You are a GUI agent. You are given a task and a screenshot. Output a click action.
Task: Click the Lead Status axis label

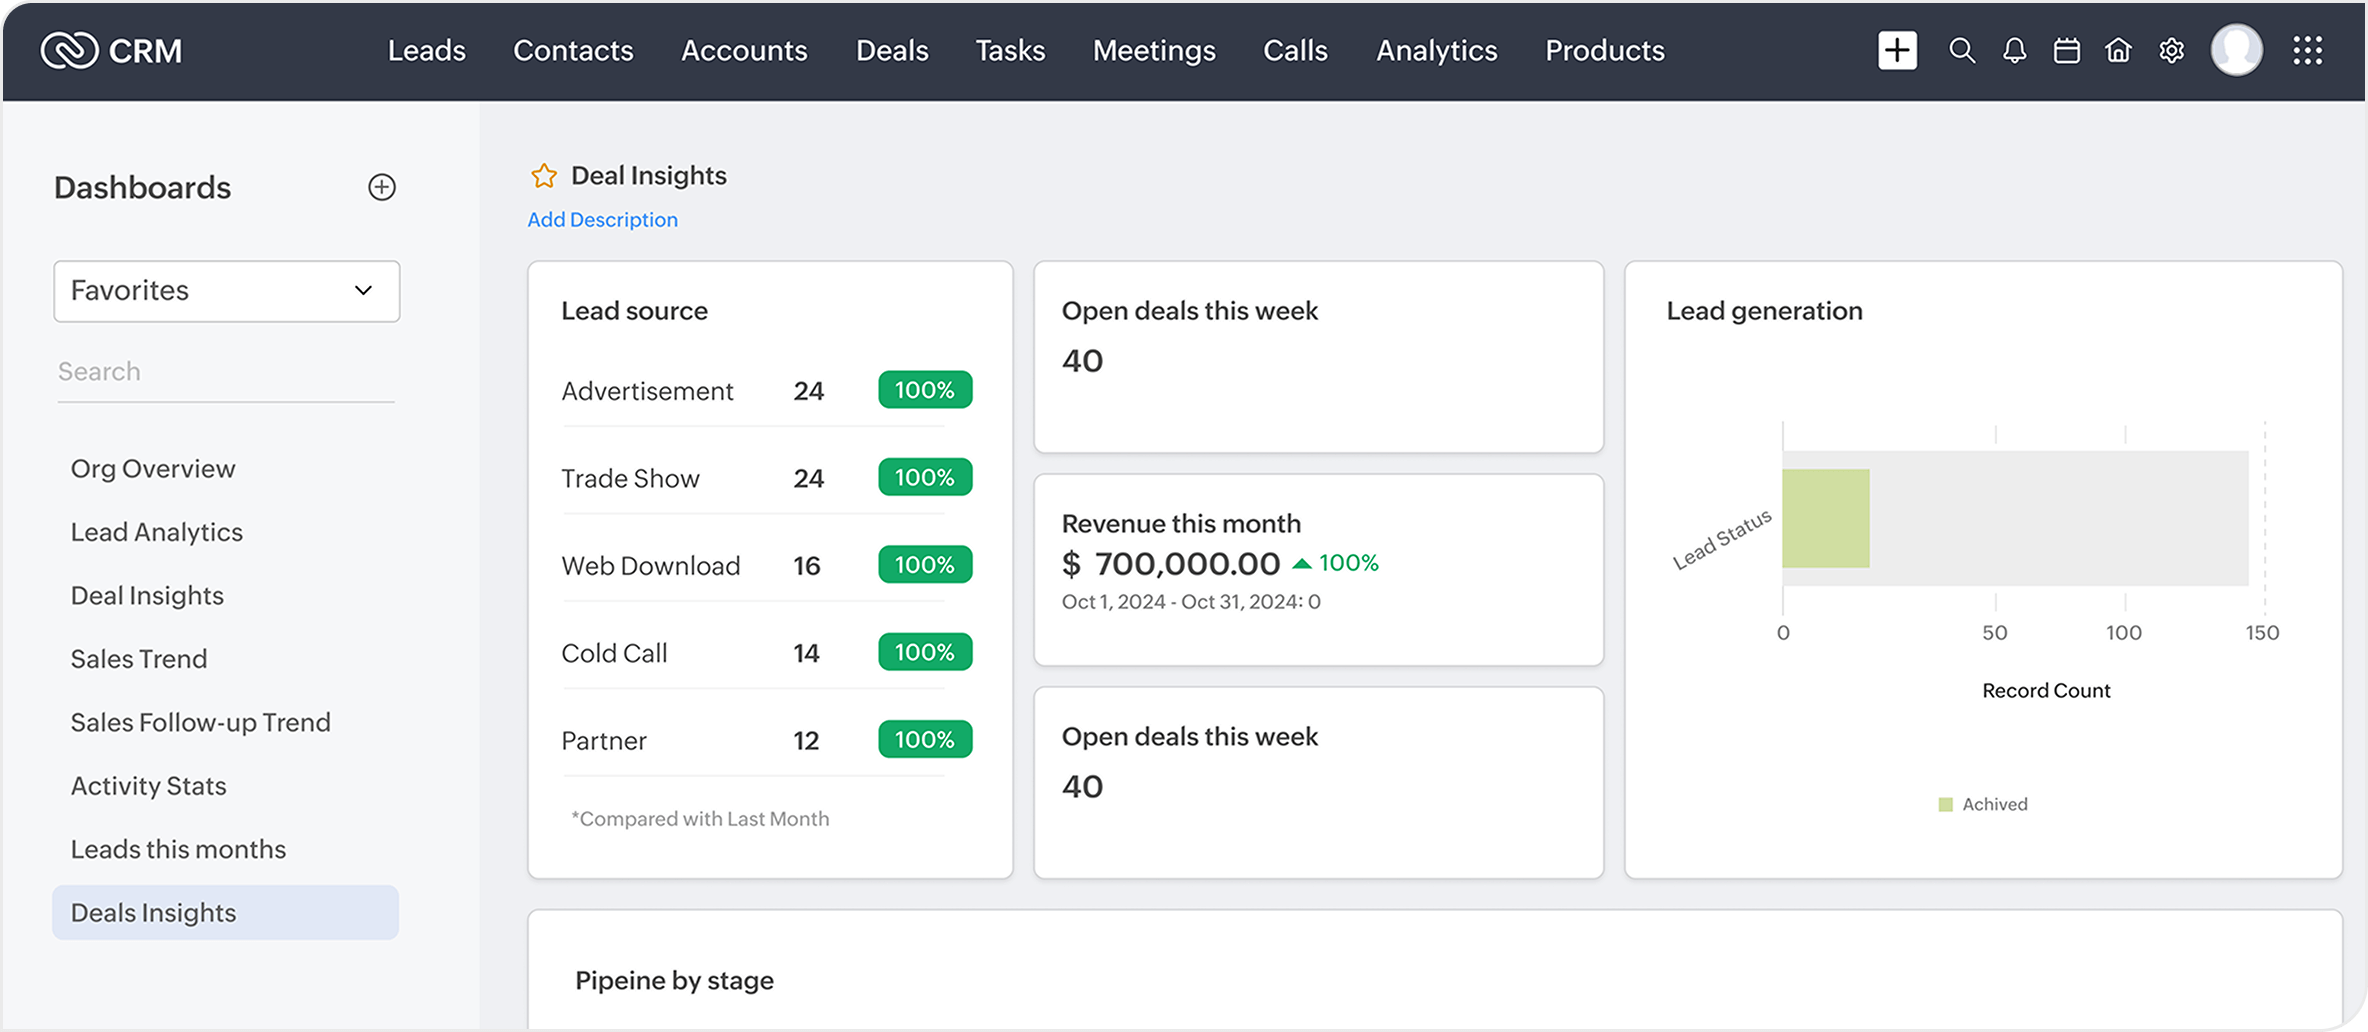coord(1722,540)
